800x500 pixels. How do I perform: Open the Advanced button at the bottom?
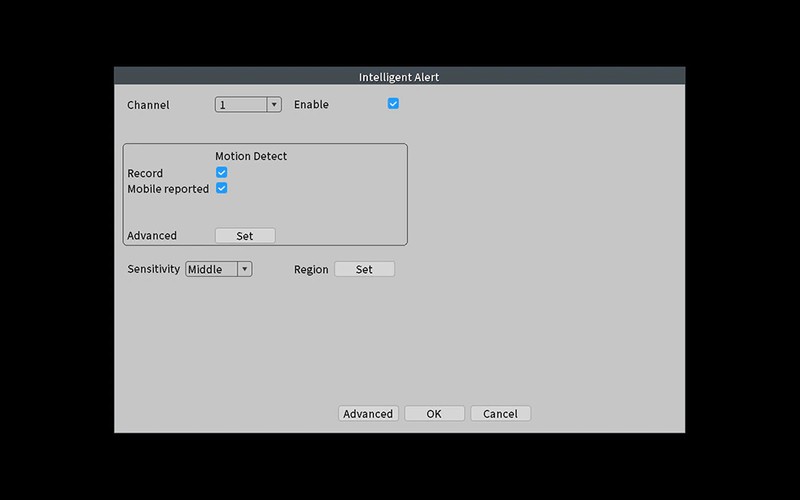point(368,414)
